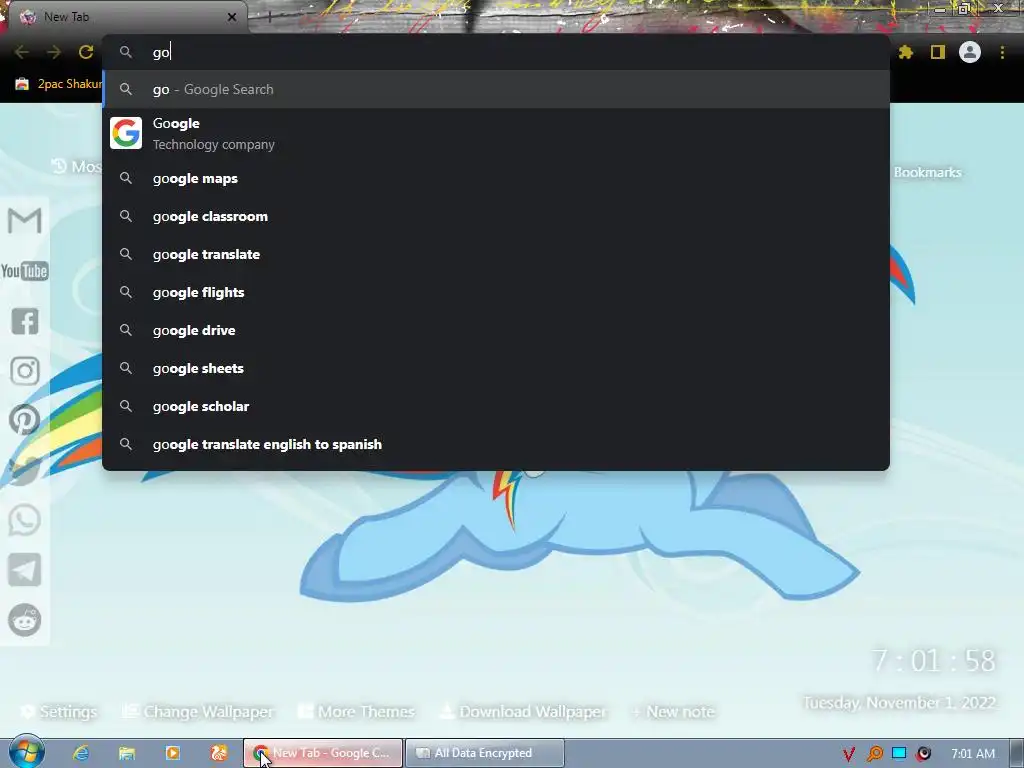Open new tab page Settings
This screenshot has width=1024, height=768.
(59, 711)
